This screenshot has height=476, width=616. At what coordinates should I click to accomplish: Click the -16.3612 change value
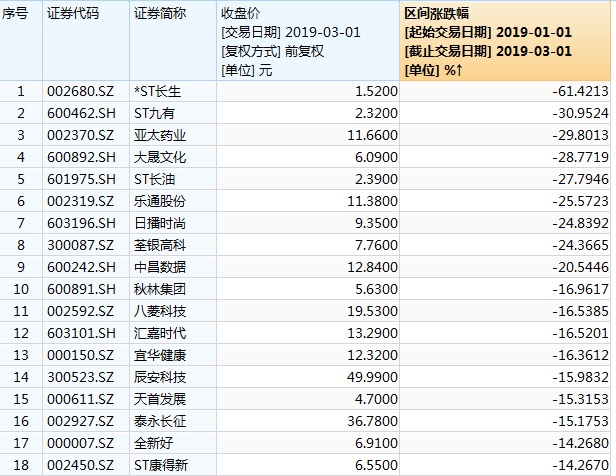[505, 355]
